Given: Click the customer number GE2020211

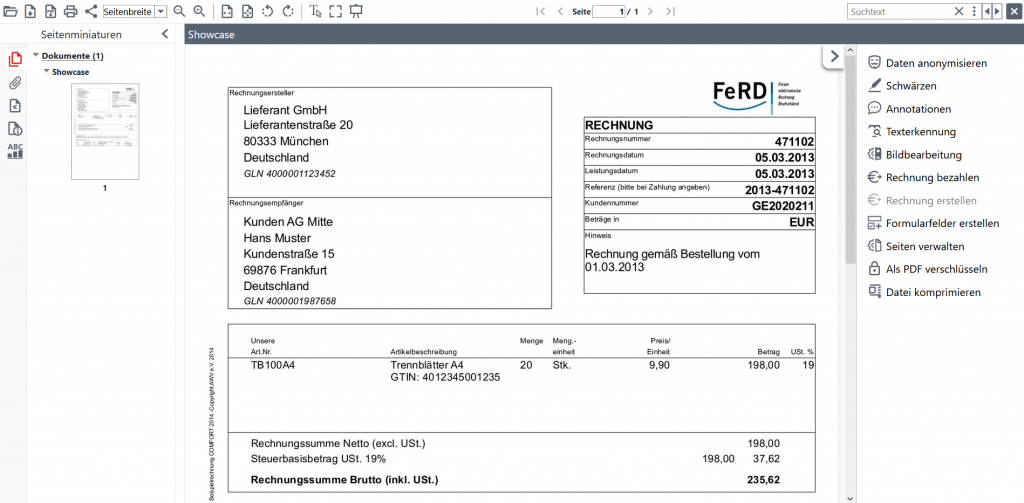Looking at the screenshot, I should click(x=783, y=206).
